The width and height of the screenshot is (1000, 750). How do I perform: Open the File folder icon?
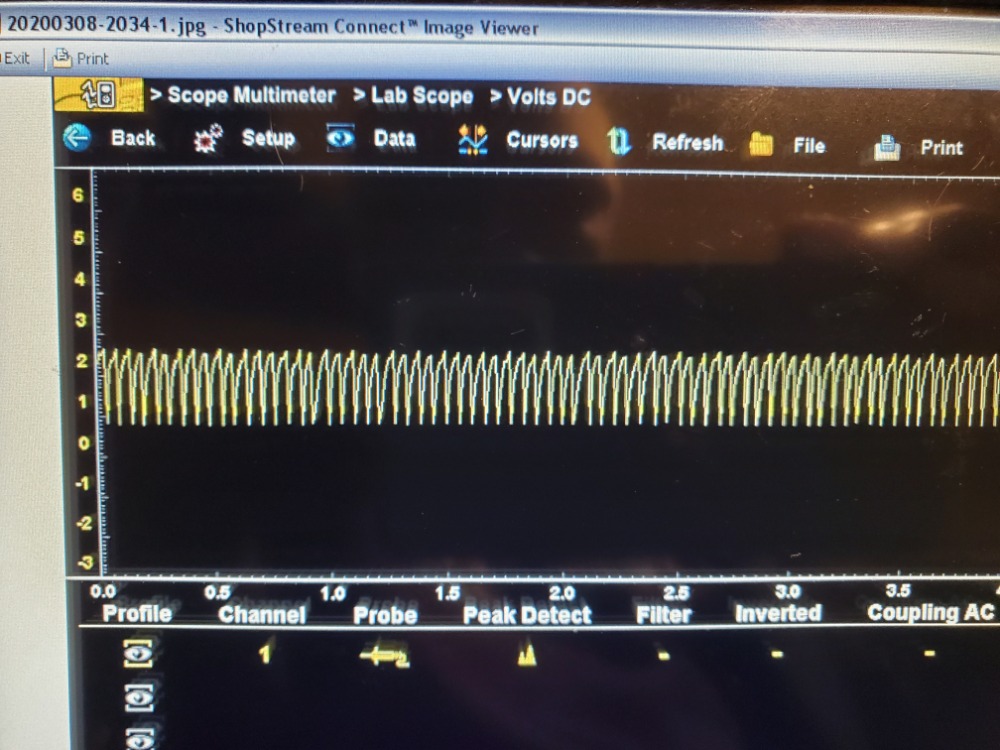(x=761, y=145)
